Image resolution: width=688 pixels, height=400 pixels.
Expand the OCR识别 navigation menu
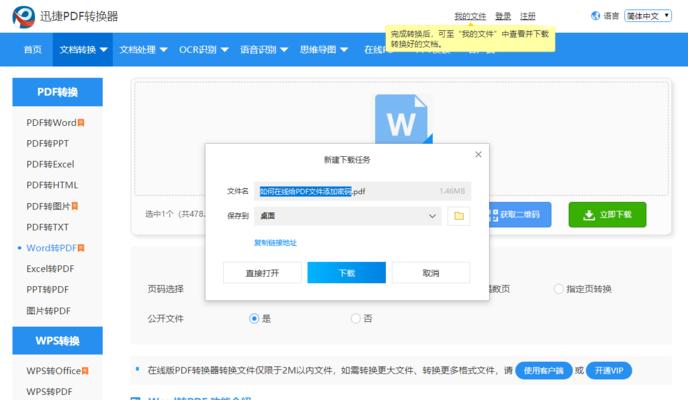(x=203, y=50)
